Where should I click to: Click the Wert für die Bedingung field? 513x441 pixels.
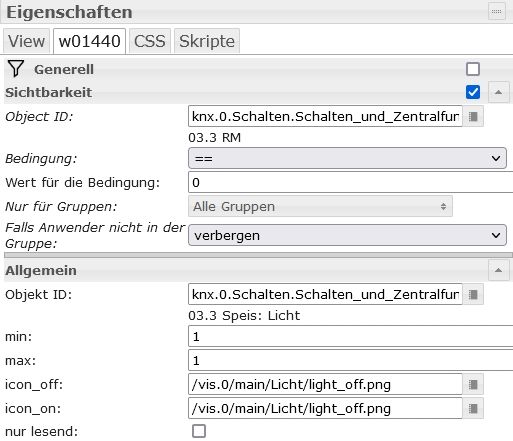click(x=350, y=182)
